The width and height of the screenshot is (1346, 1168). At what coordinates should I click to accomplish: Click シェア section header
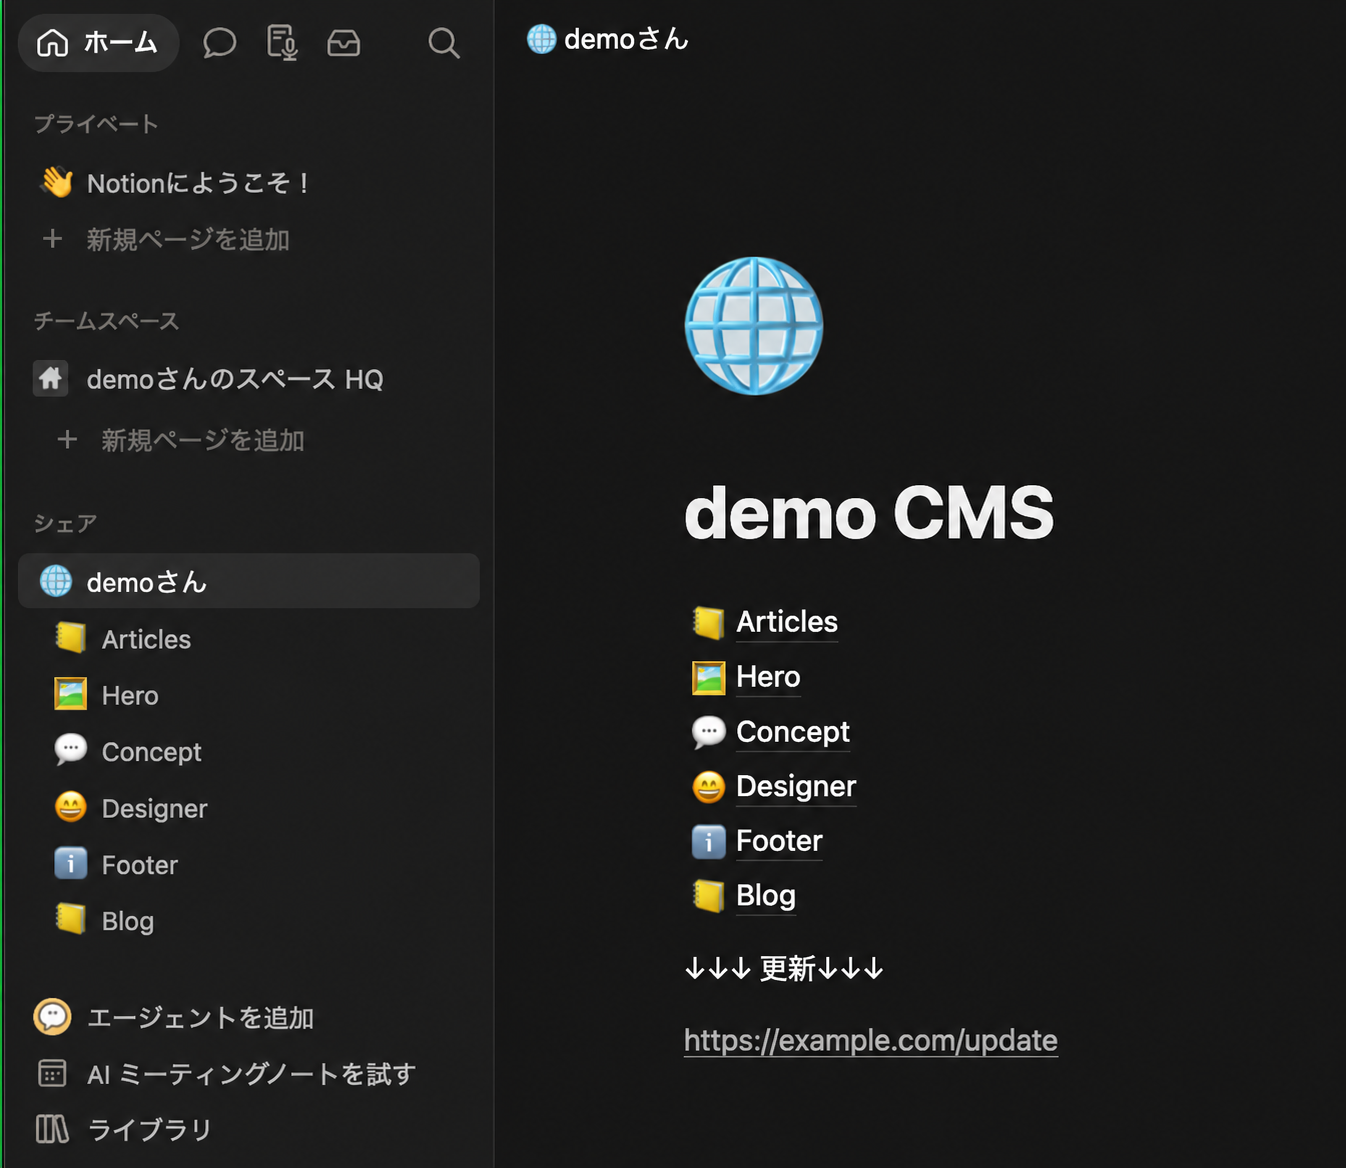click(x=65, y=524)
